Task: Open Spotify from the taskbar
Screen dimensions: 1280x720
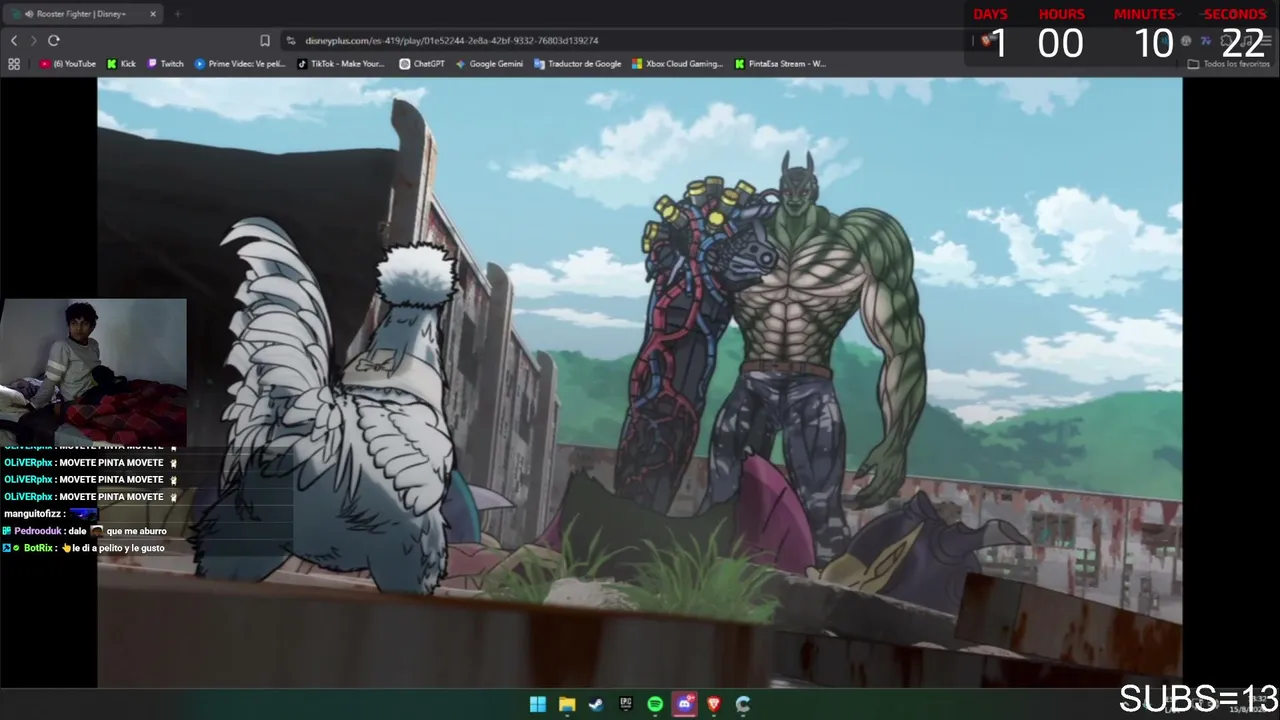Action: tap(655, 704)
